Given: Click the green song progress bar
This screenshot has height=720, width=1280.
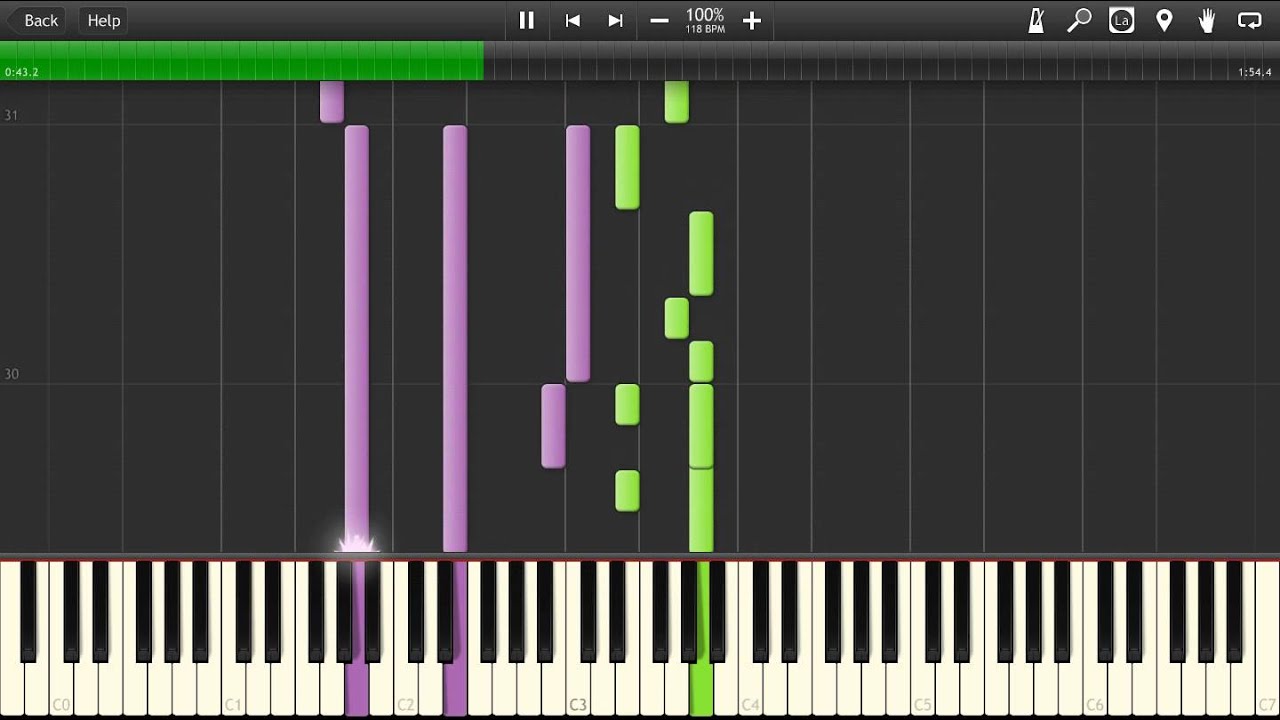Looking at the screenshot, I should tap(240, 59).
